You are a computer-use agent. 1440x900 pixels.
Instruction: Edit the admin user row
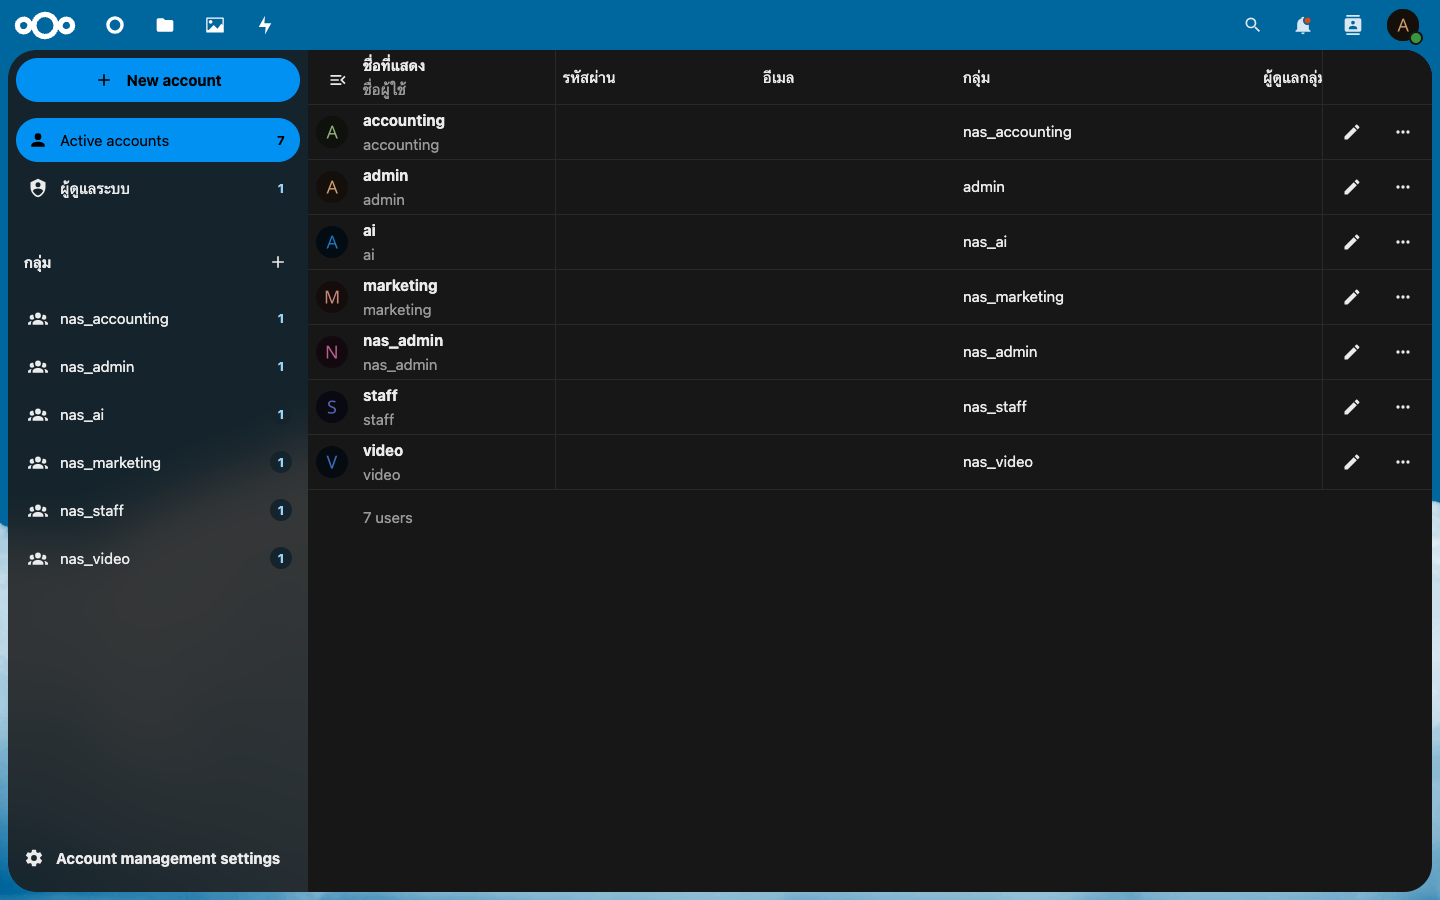[x=1352, y=187]
